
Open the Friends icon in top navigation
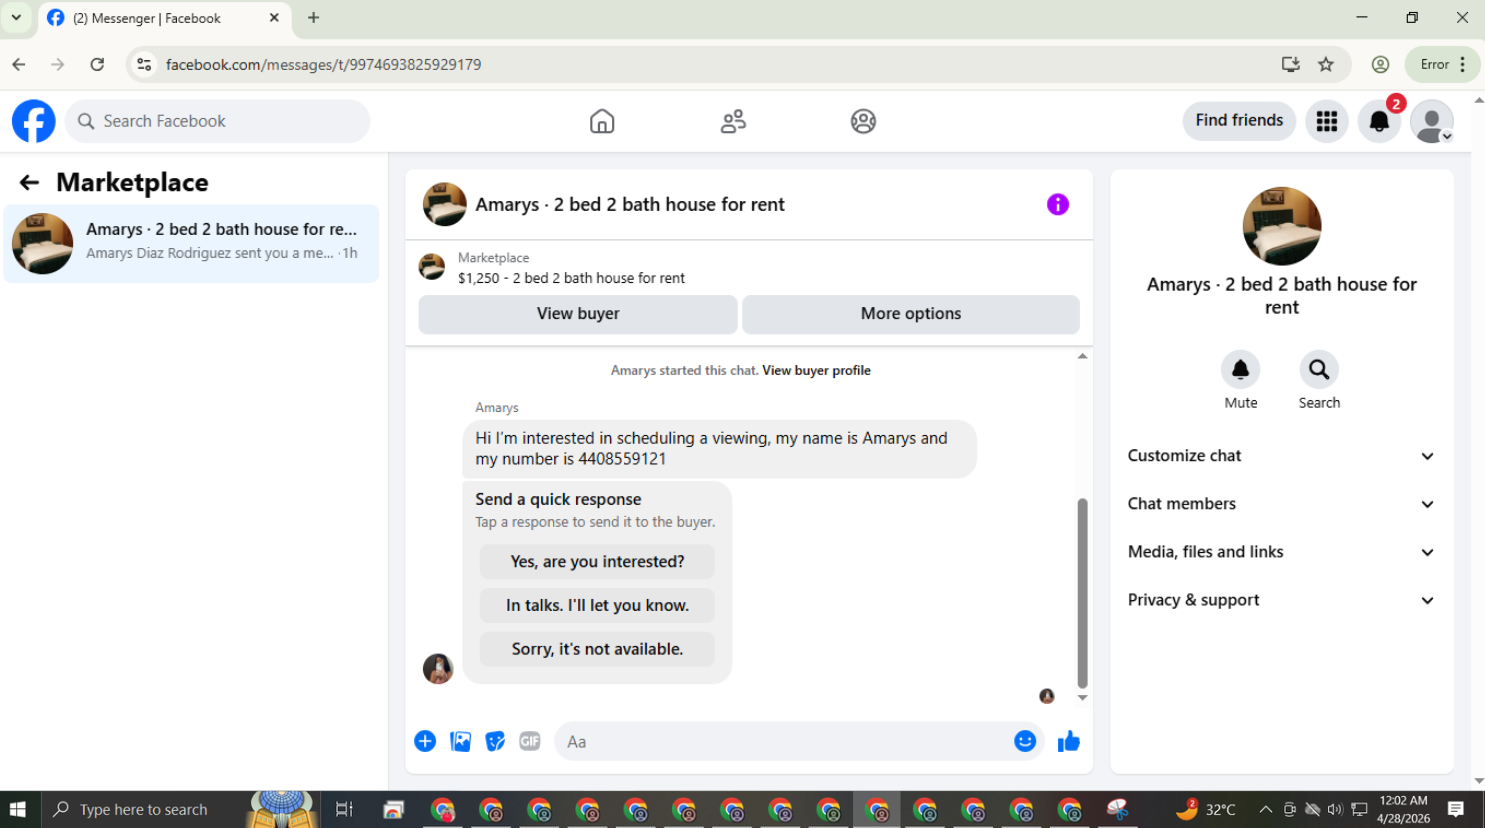click(733, 121)
